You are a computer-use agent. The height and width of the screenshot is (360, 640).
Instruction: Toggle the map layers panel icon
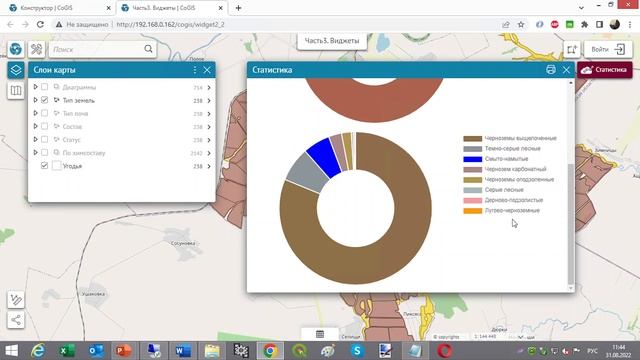click(x=16, y=70)
